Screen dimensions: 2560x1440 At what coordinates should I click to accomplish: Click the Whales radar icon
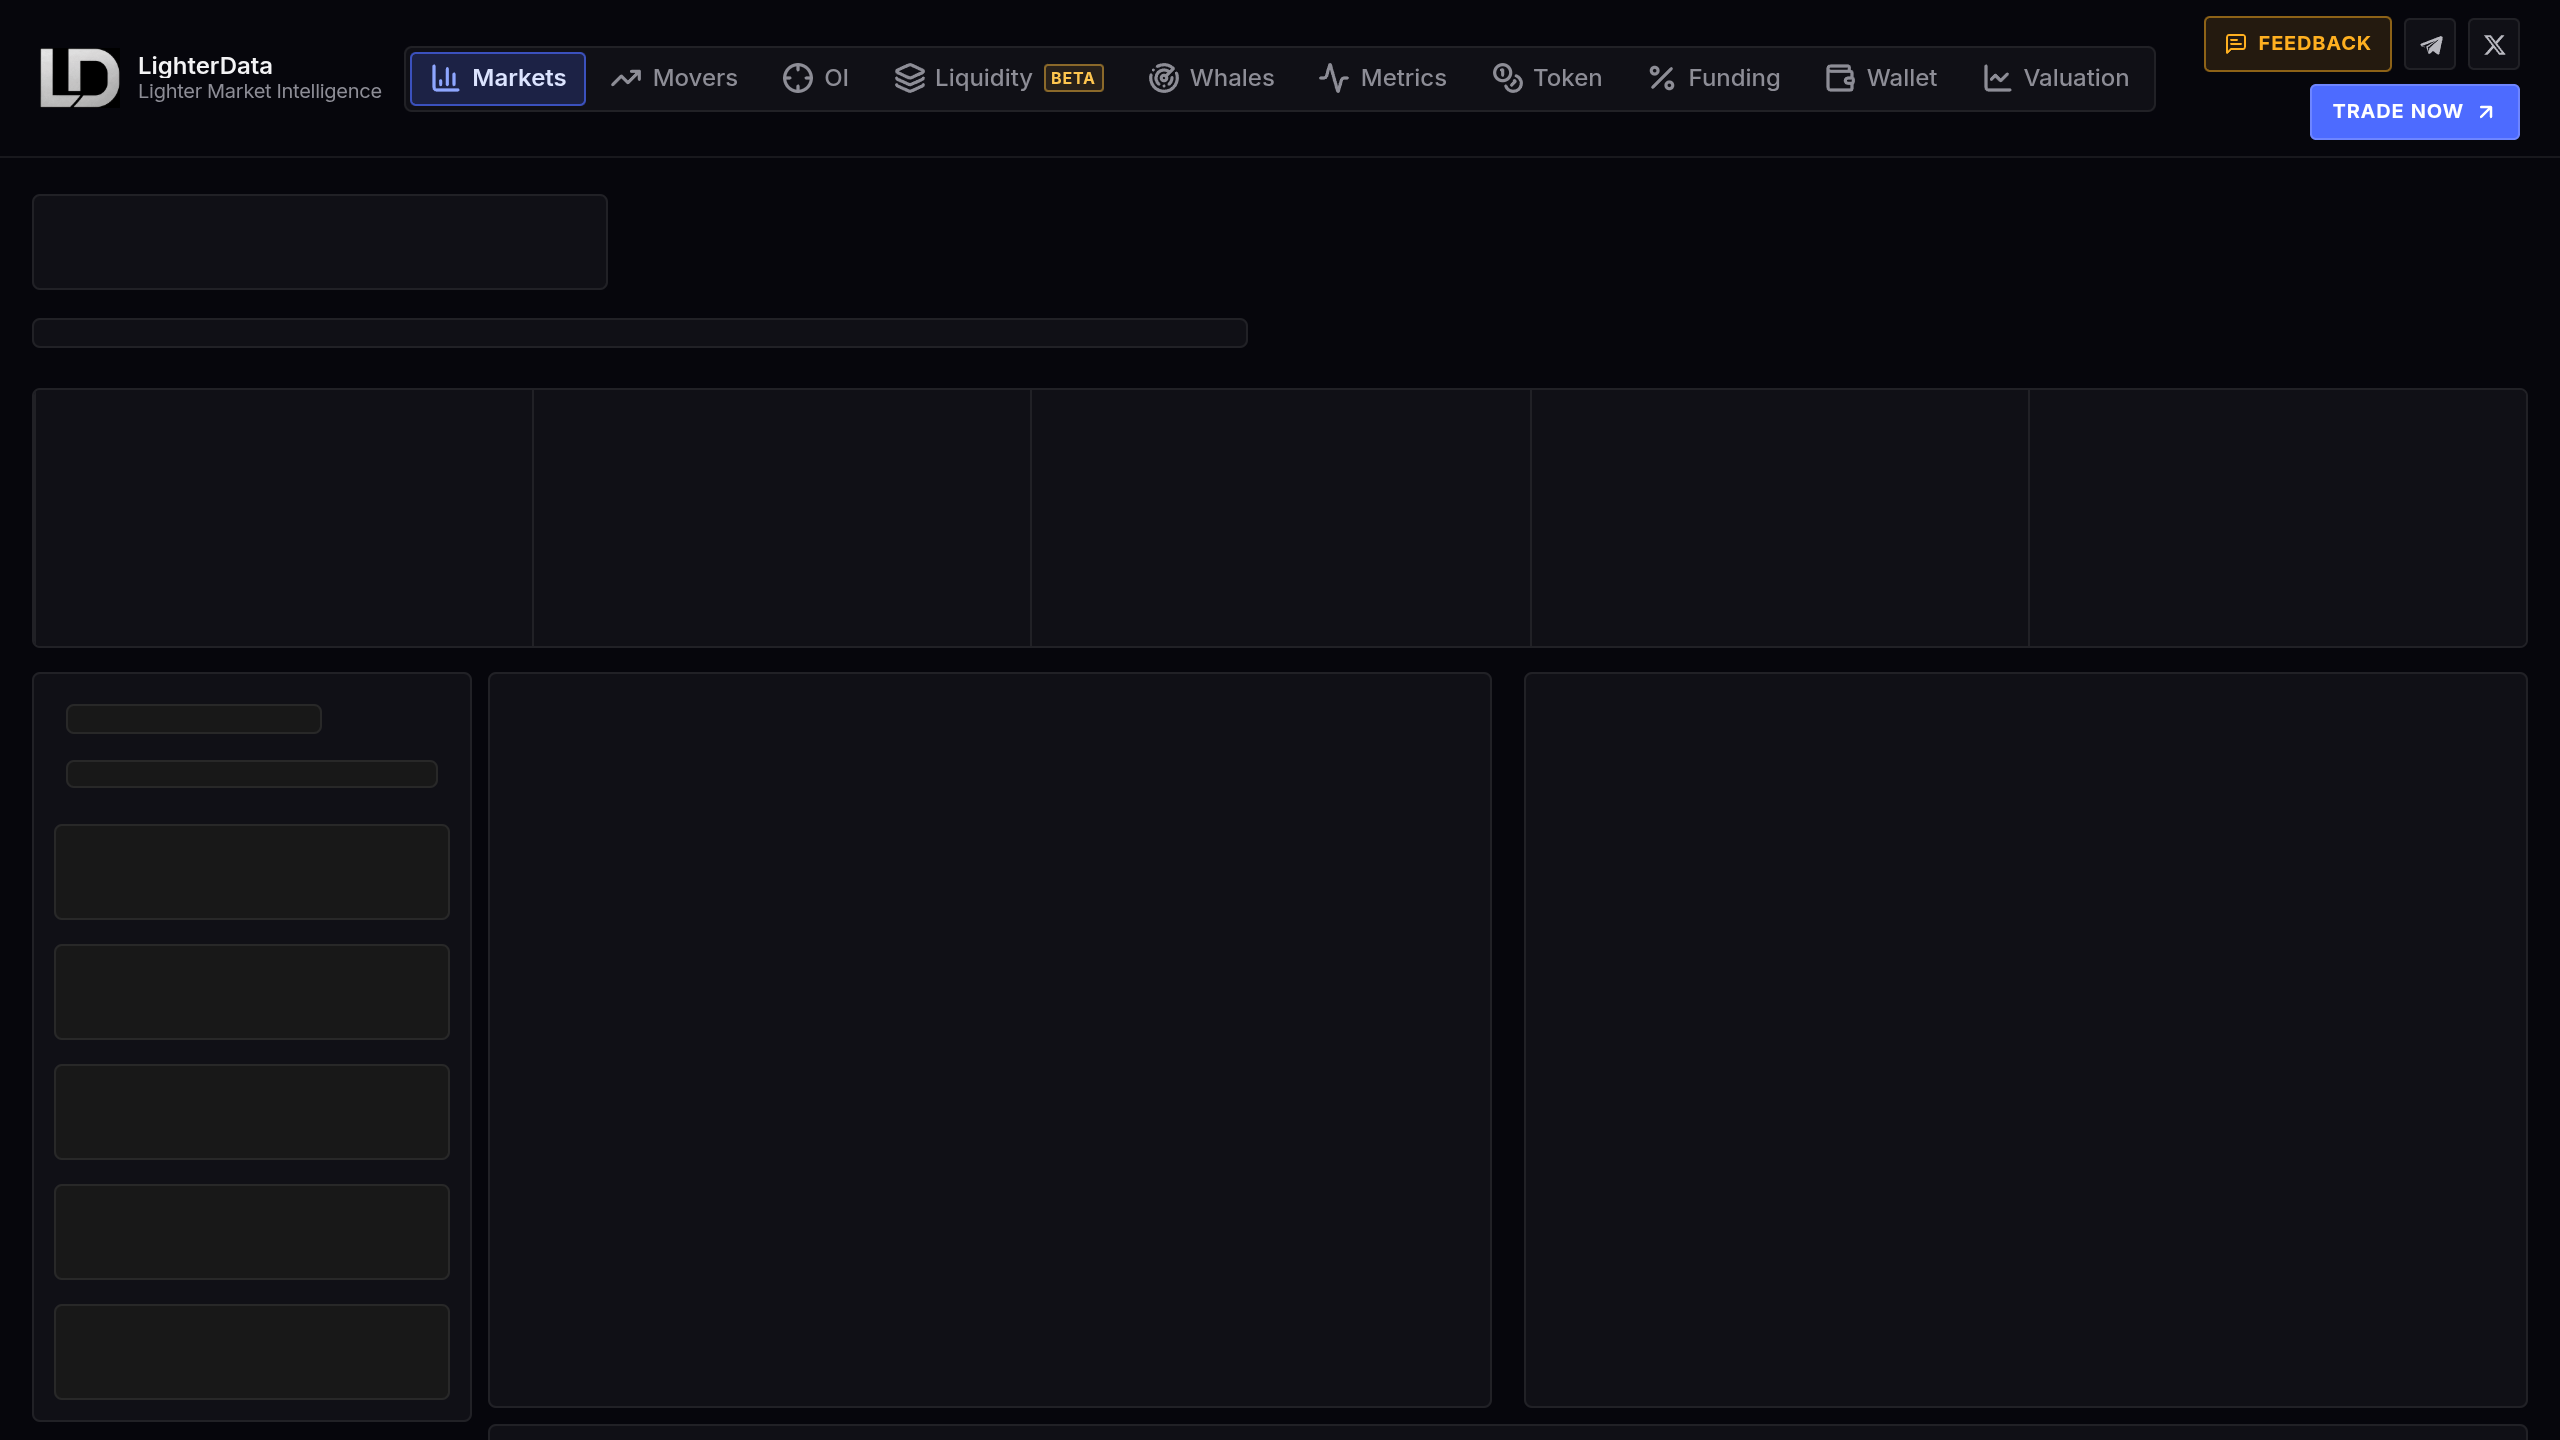[1164, 78]
